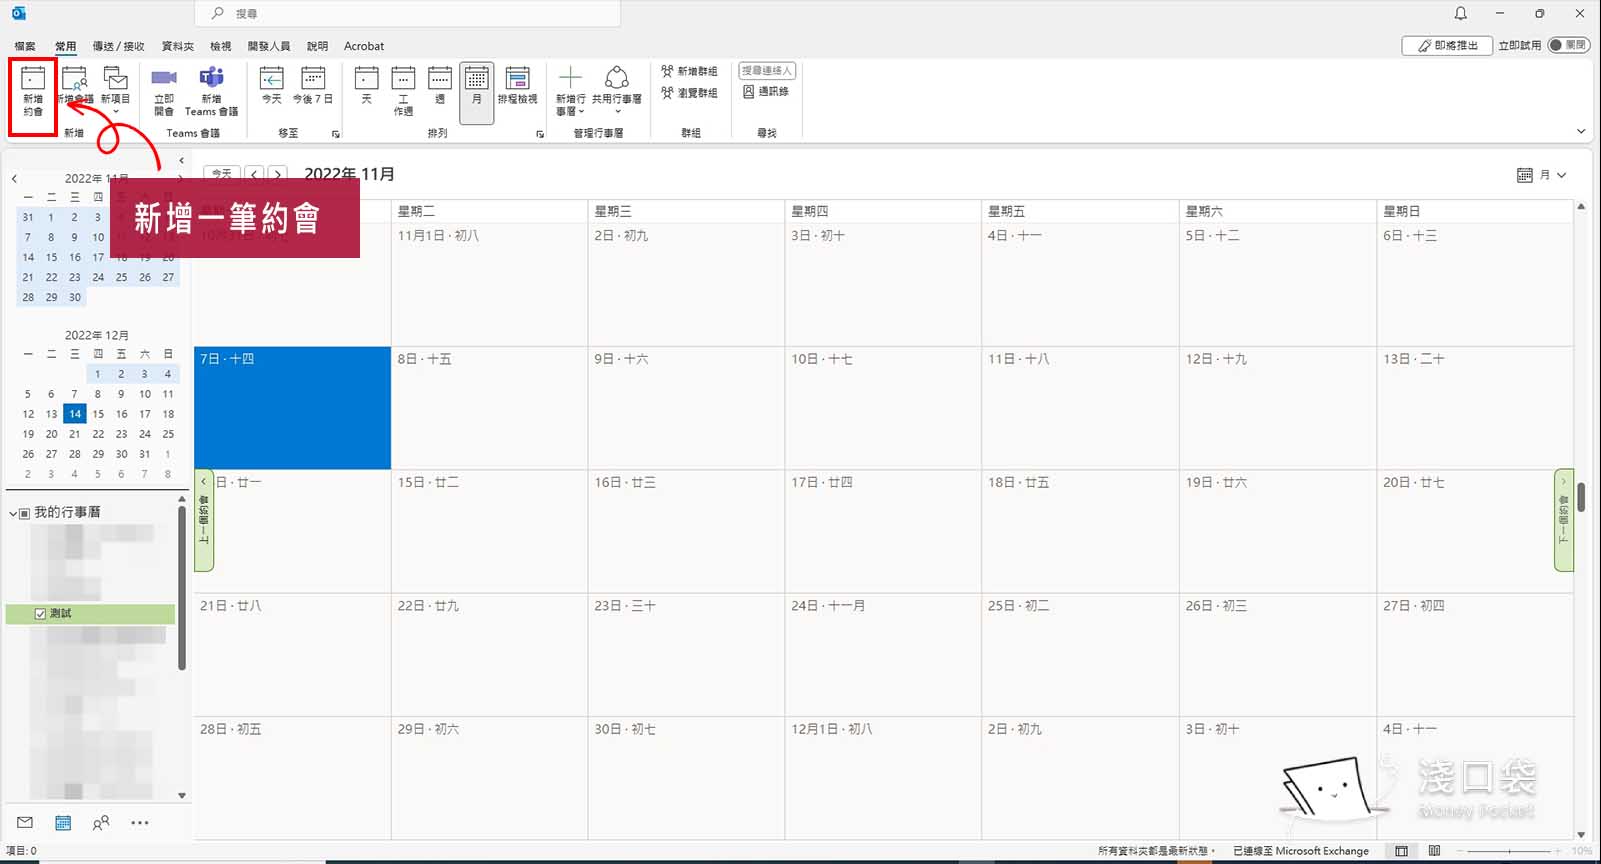This screenshot has width=1601, height=864.
Task: Open the 檔案 File menu
Action: point(25,46)
